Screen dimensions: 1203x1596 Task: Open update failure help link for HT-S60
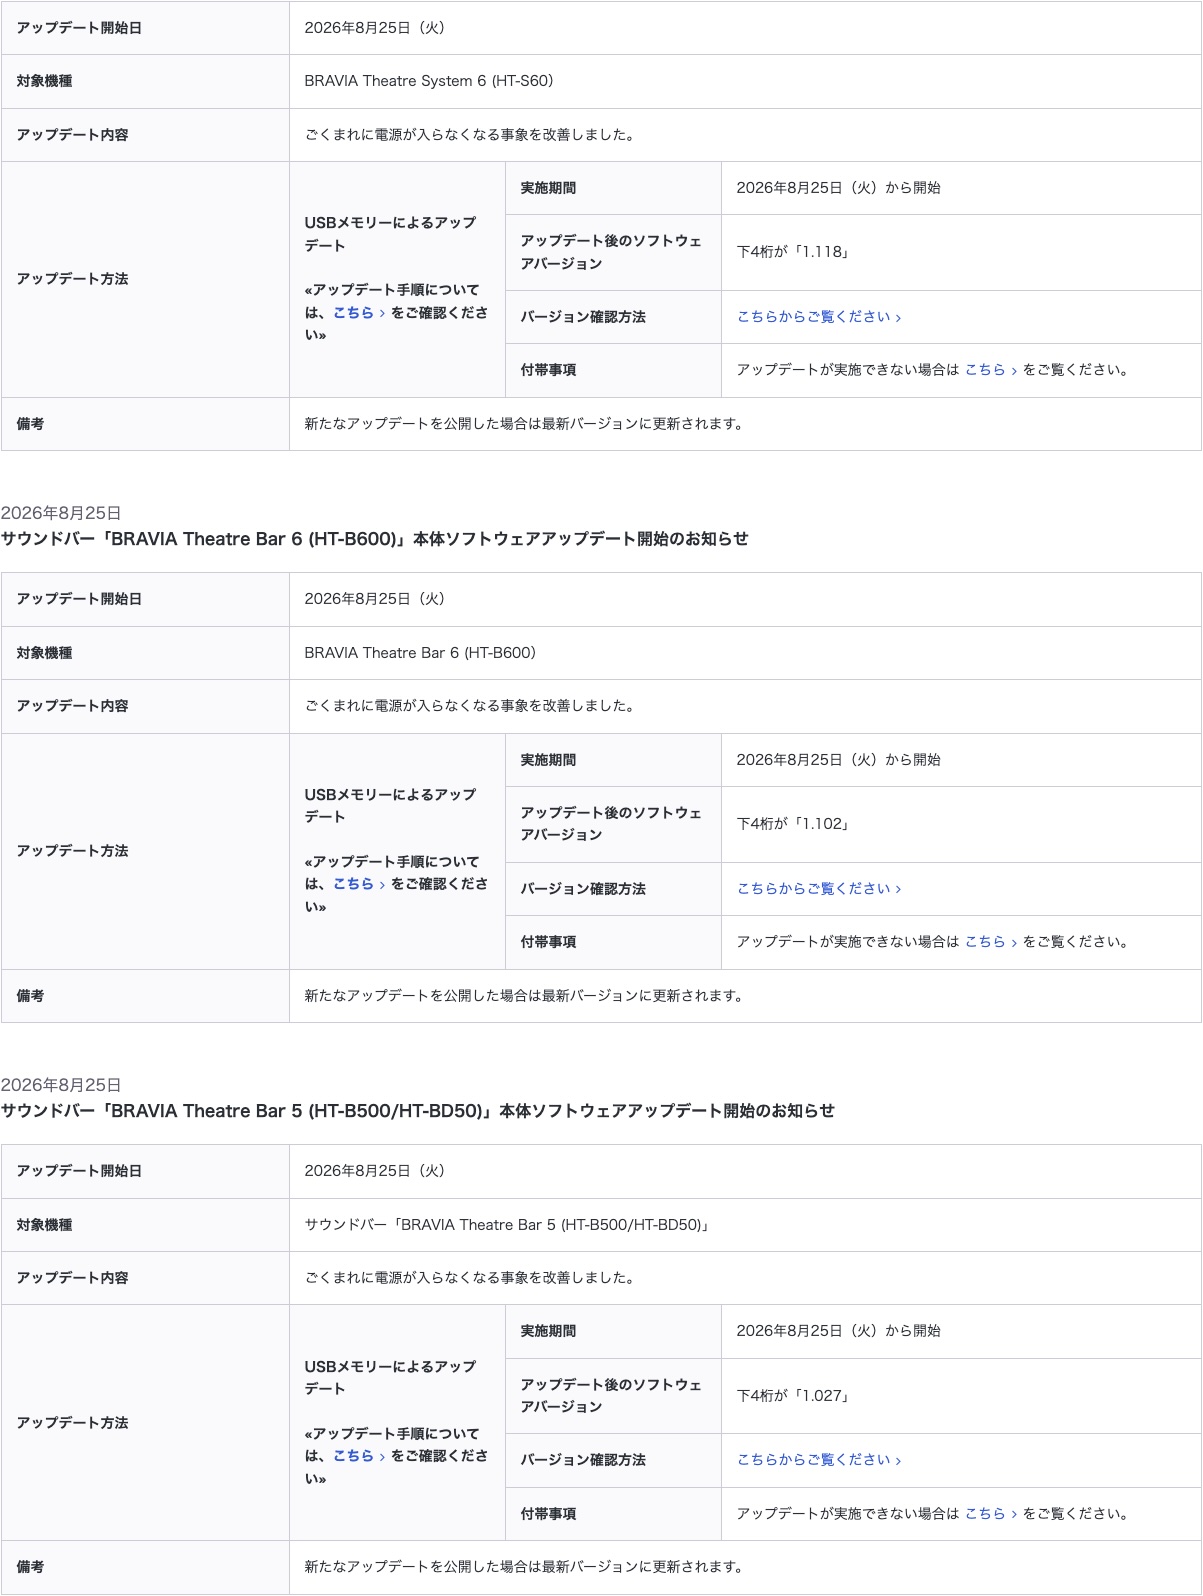click(991, 370)
